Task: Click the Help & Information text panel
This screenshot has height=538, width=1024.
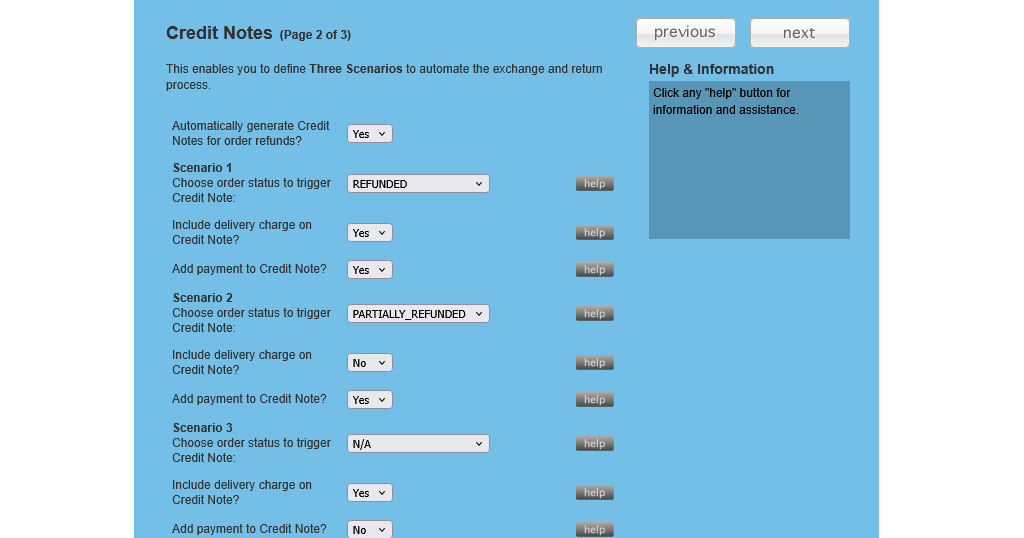Action: coord(749,160)
